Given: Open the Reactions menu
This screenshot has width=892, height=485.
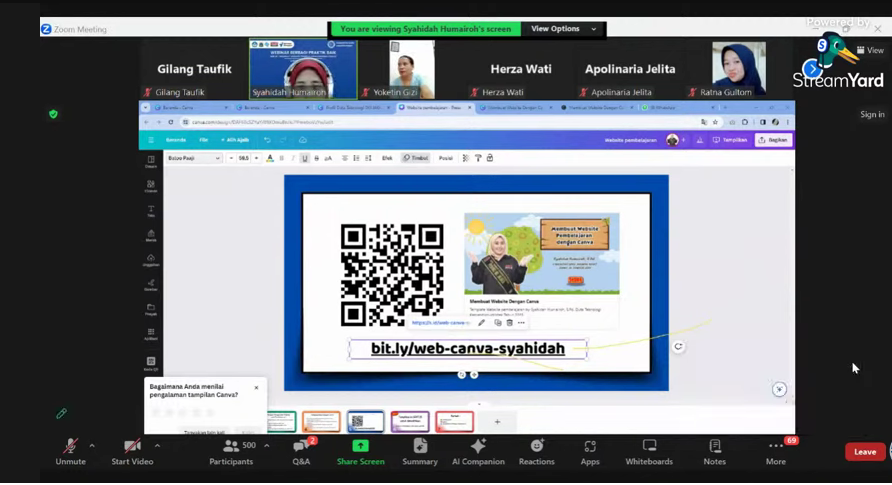Looking at the screenshot, I should click(536, 452).
